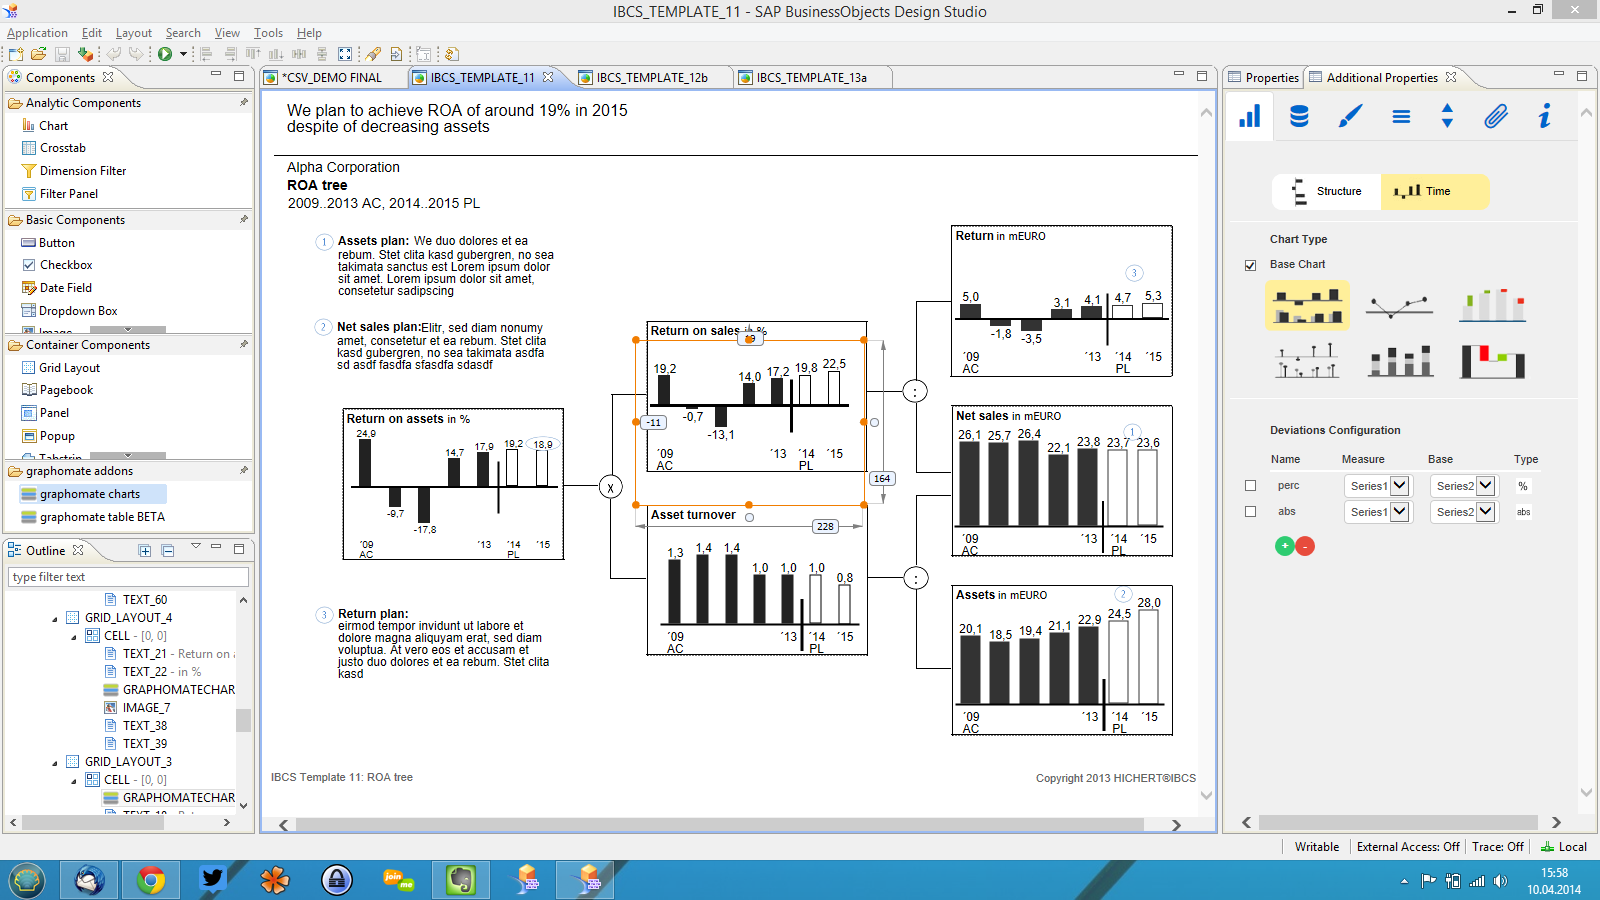Image resolution: width=1600 pixels, height=900 pixels.
Task: Click the Chrome icon in taskbar
Action: coord(151,880)
